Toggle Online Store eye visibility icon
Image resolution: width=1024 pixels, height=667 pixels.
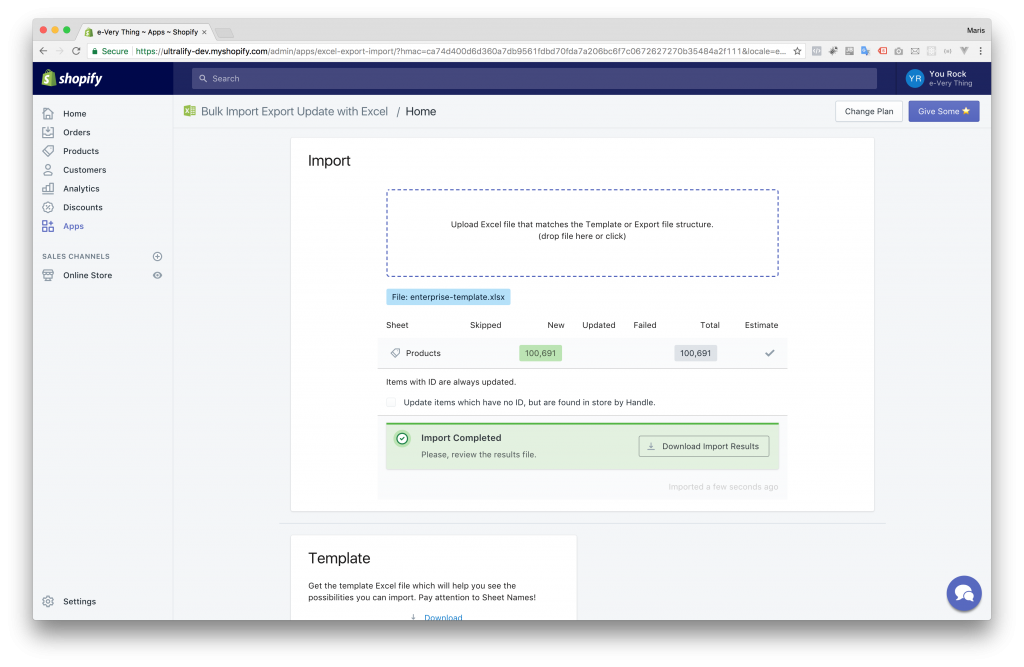(x=157, y=275)
